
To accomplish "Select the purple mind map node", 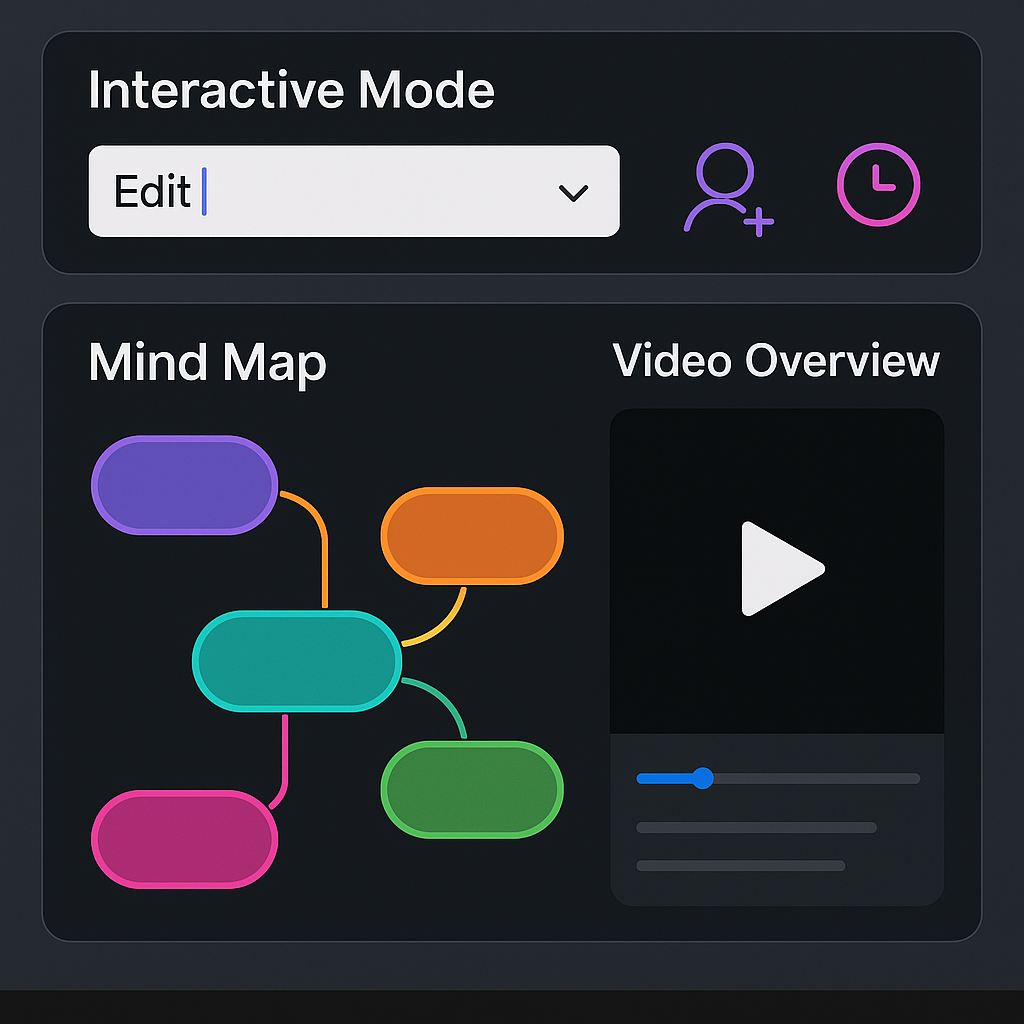I will coord(185,485).
